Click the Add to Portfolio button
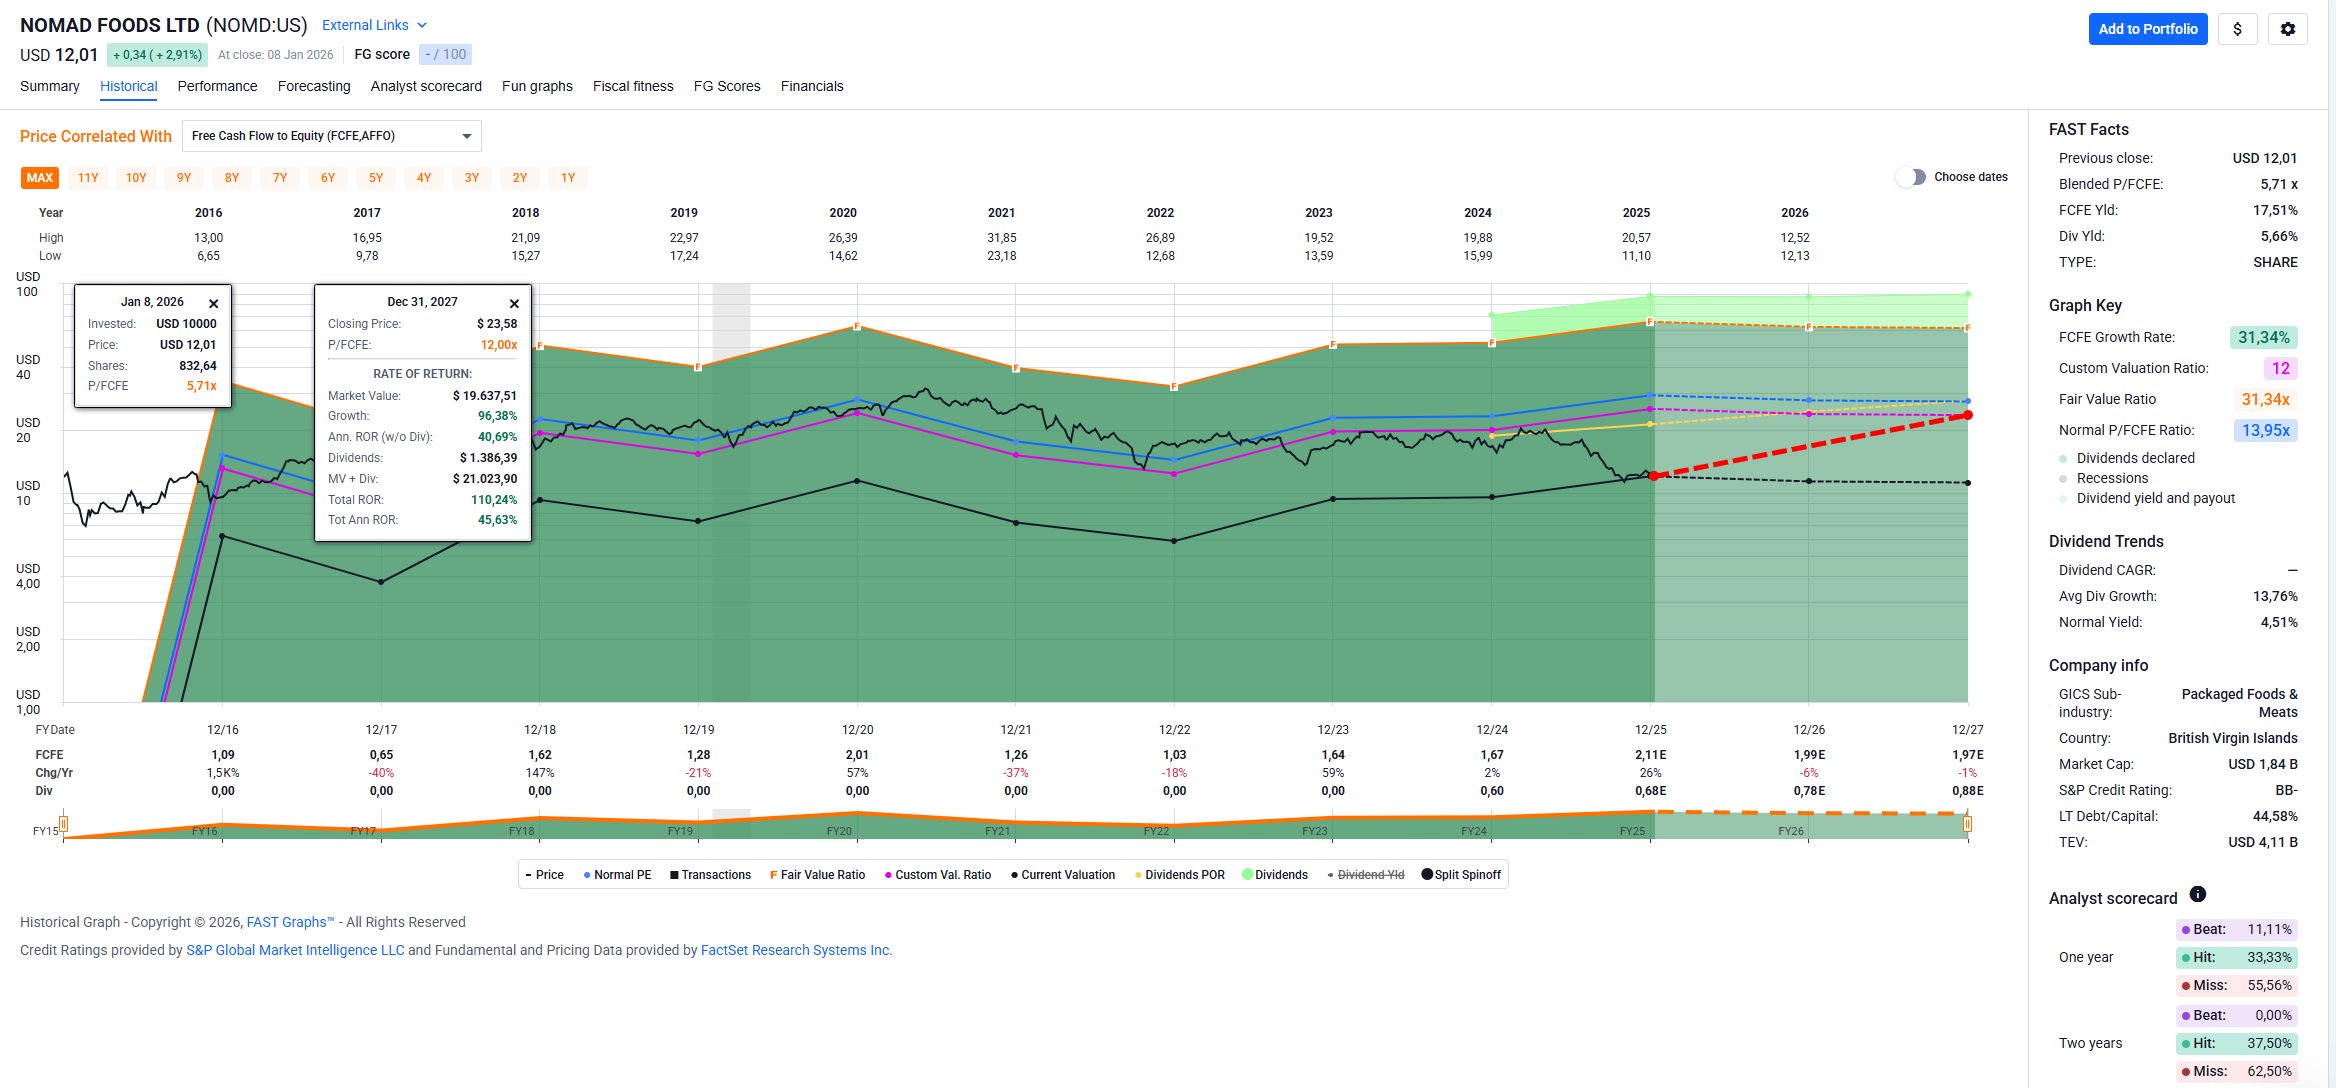2336x1088 pixels. point(2147,29)
